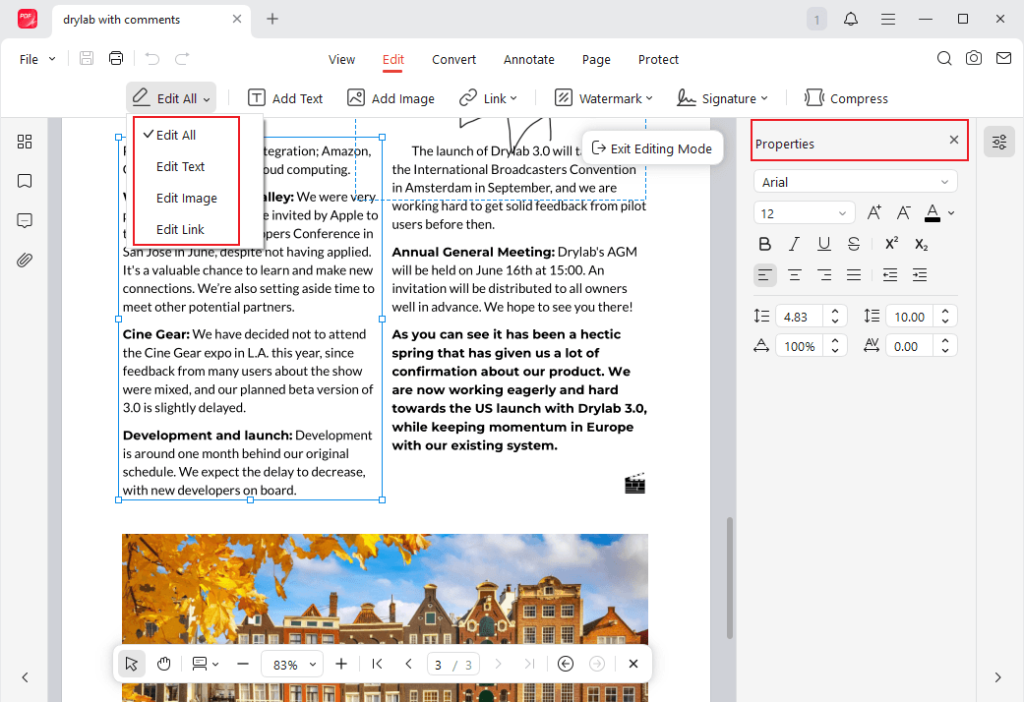Toggle Bold text formatting

pos(764,243)
